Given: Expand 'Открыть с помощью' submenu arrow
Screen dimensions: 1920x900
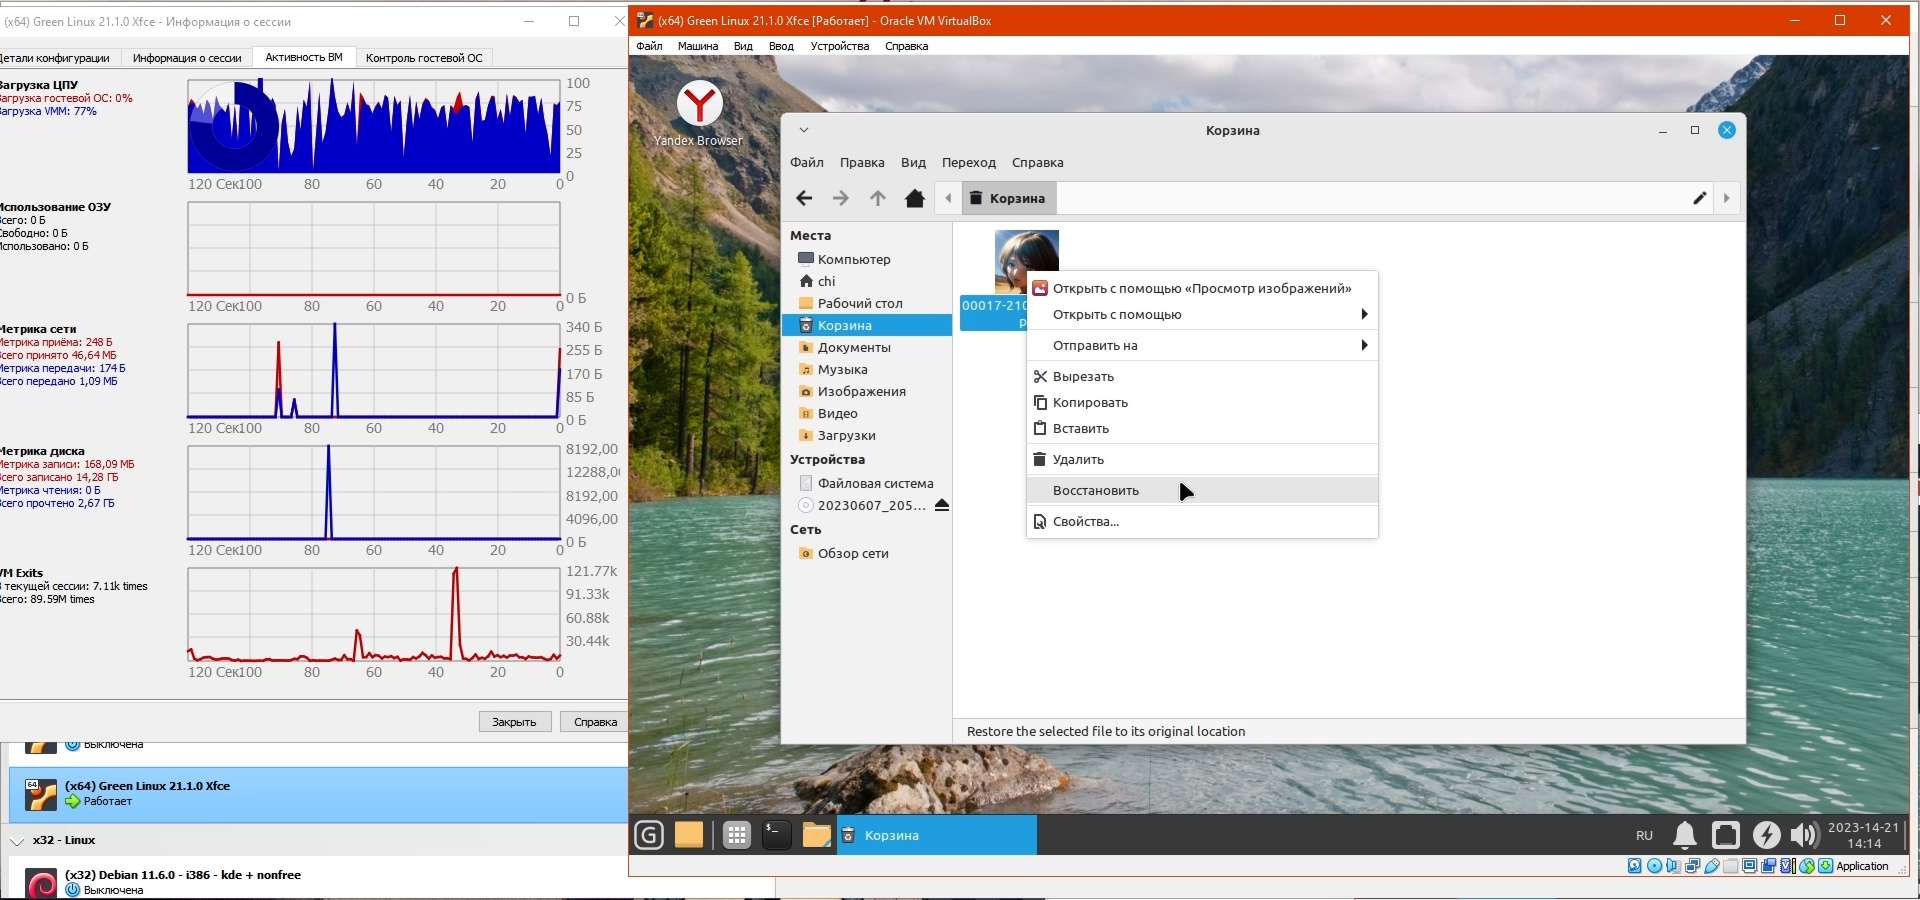Looking at the screenshot, I should tap(1363, 314).
